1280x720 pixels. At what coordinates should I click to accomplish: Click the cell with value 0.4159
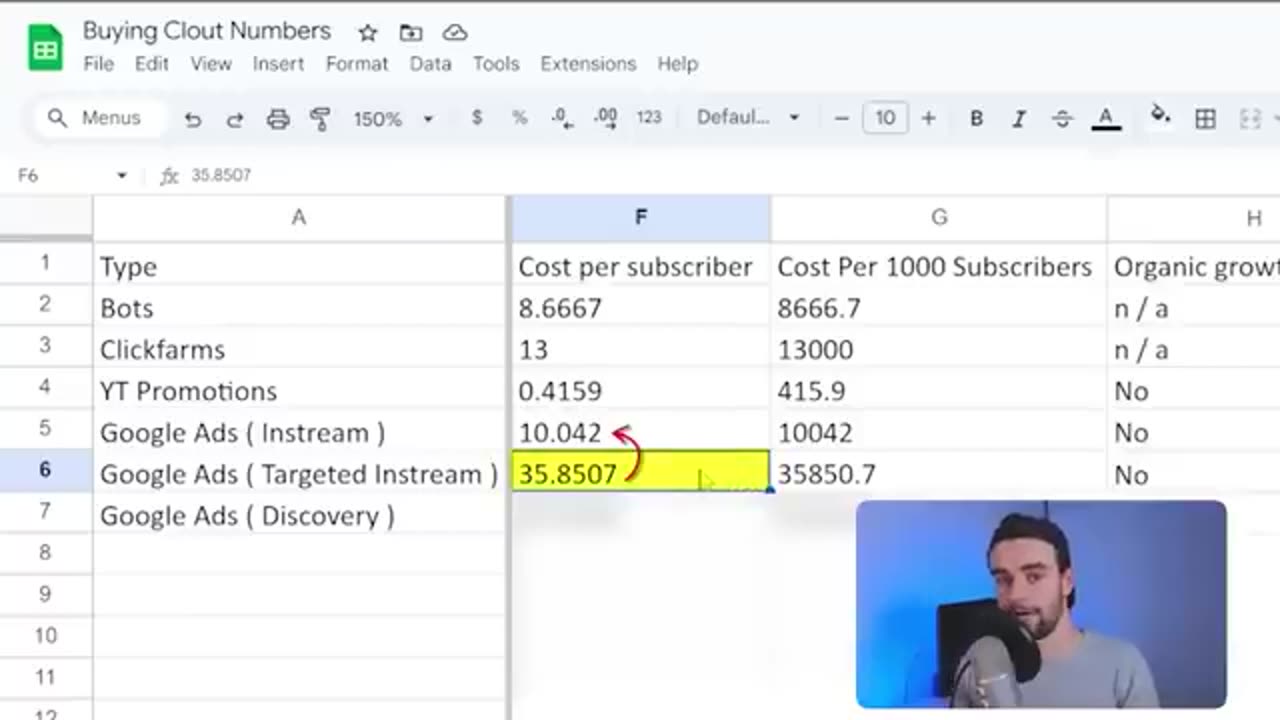(641, 391)
